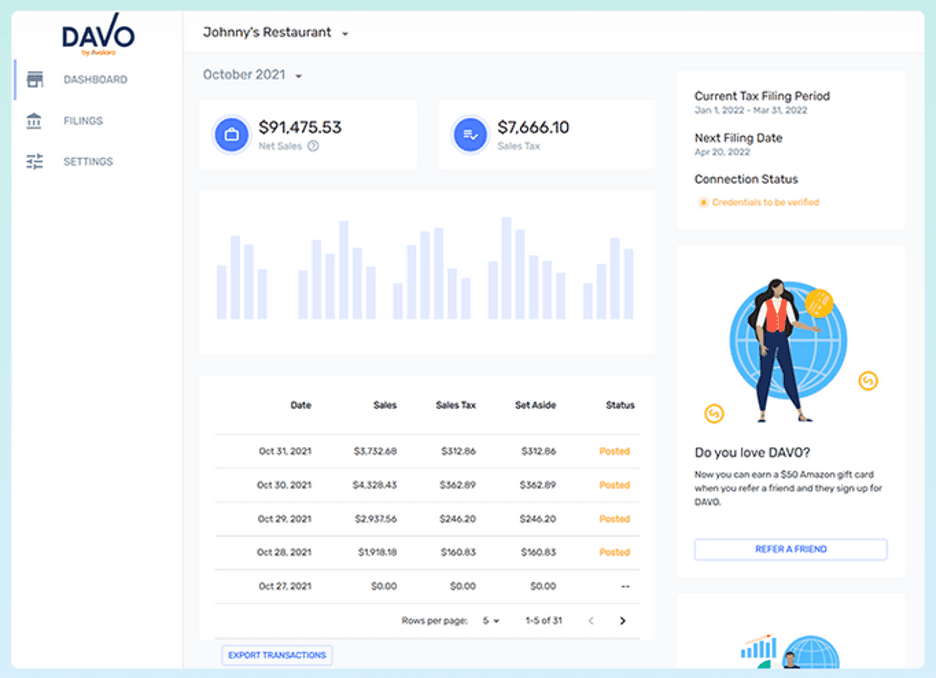The image size is (936, 678).
Task: Click the Settings sliders icon
Action: (35, 162)
